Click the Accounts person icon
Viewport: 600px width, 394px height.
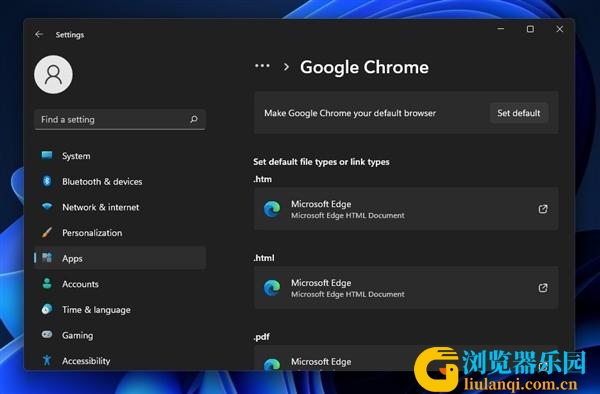(47, 283)
